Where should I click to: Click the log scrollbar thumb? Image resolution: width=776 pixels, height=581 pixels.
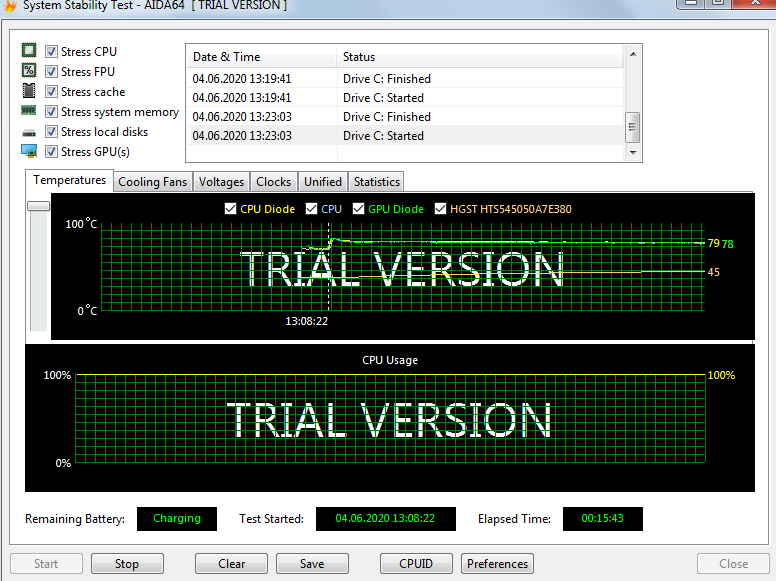(633, 127)
